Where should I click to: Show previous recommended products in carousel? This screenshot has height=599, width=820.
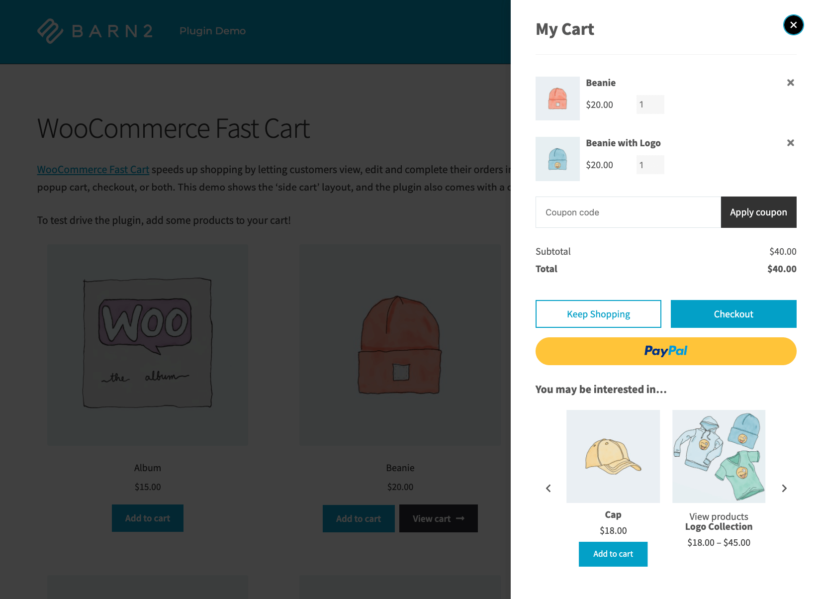tap(548, 488)
